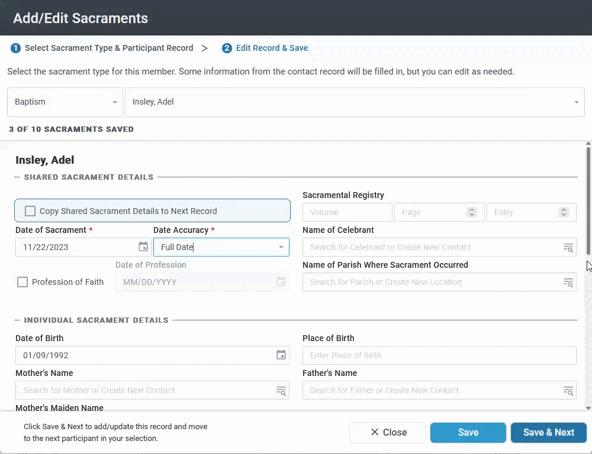This screenshot has width=592, height=454.
Task: Click search icon in Father's Name field
Action: click(x=568, y=391)
